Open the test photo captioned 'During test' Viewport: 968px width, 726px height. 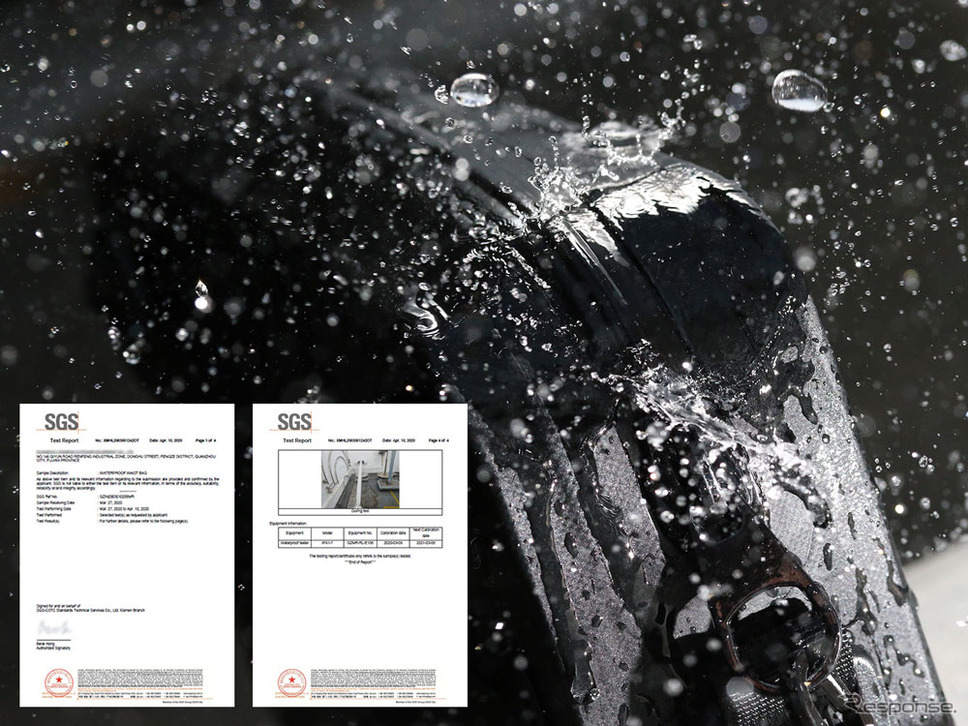coord(360,479)
